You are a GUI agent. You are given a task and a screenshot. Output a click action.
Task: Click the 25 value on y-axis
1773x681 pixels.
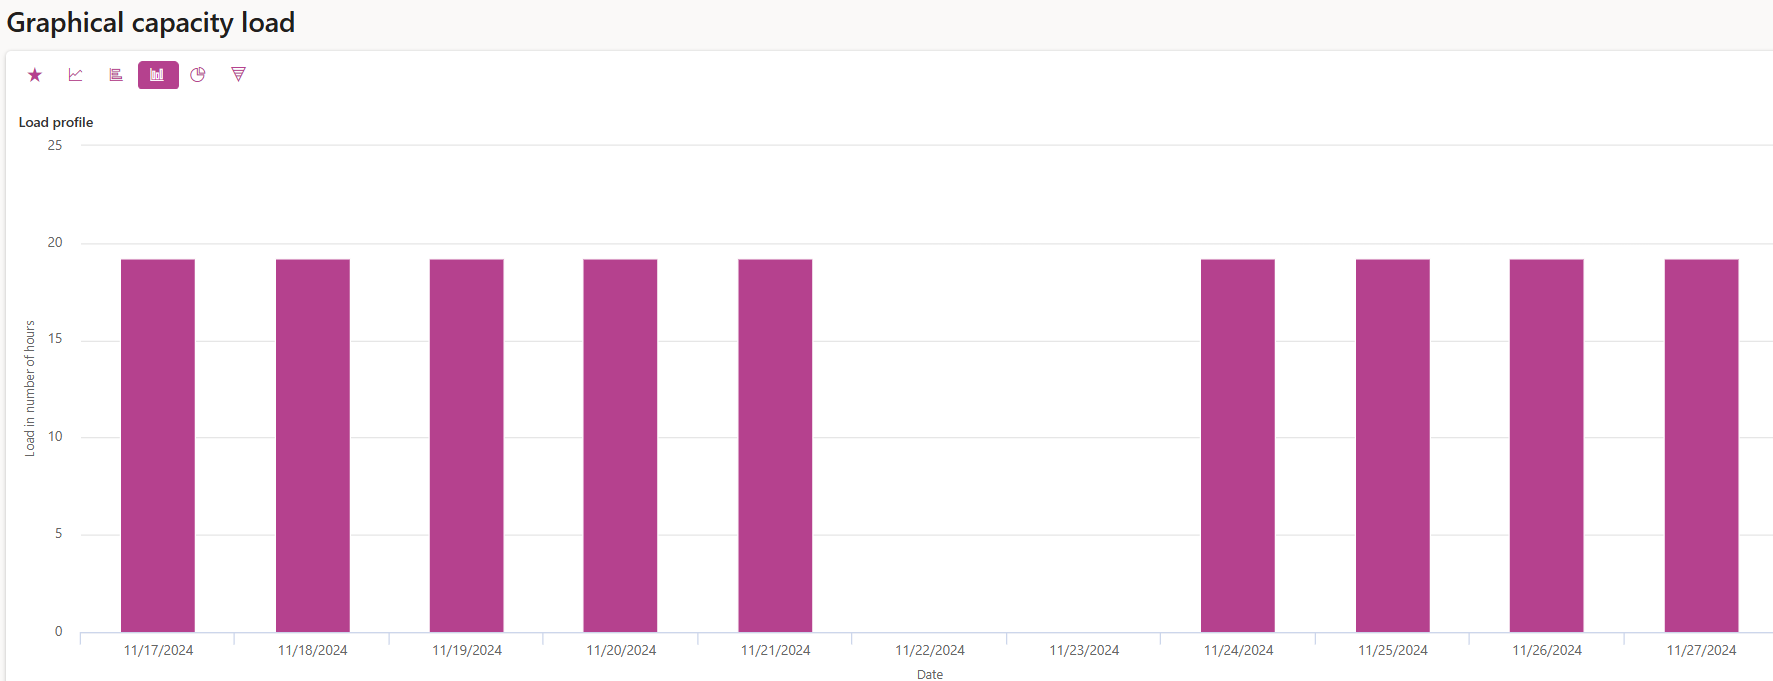point(55,145)
